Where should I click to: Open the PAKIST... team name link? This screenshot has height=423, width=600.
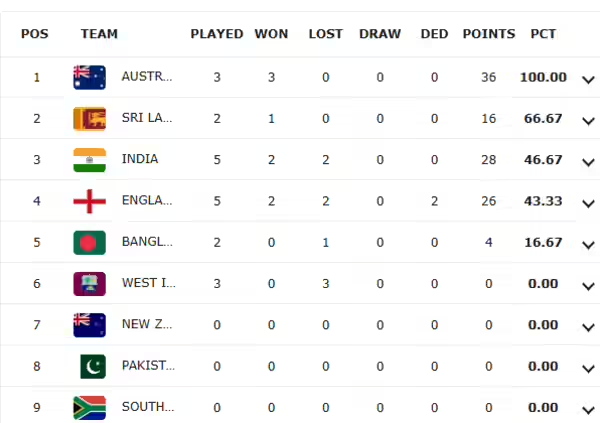[148, 367]
